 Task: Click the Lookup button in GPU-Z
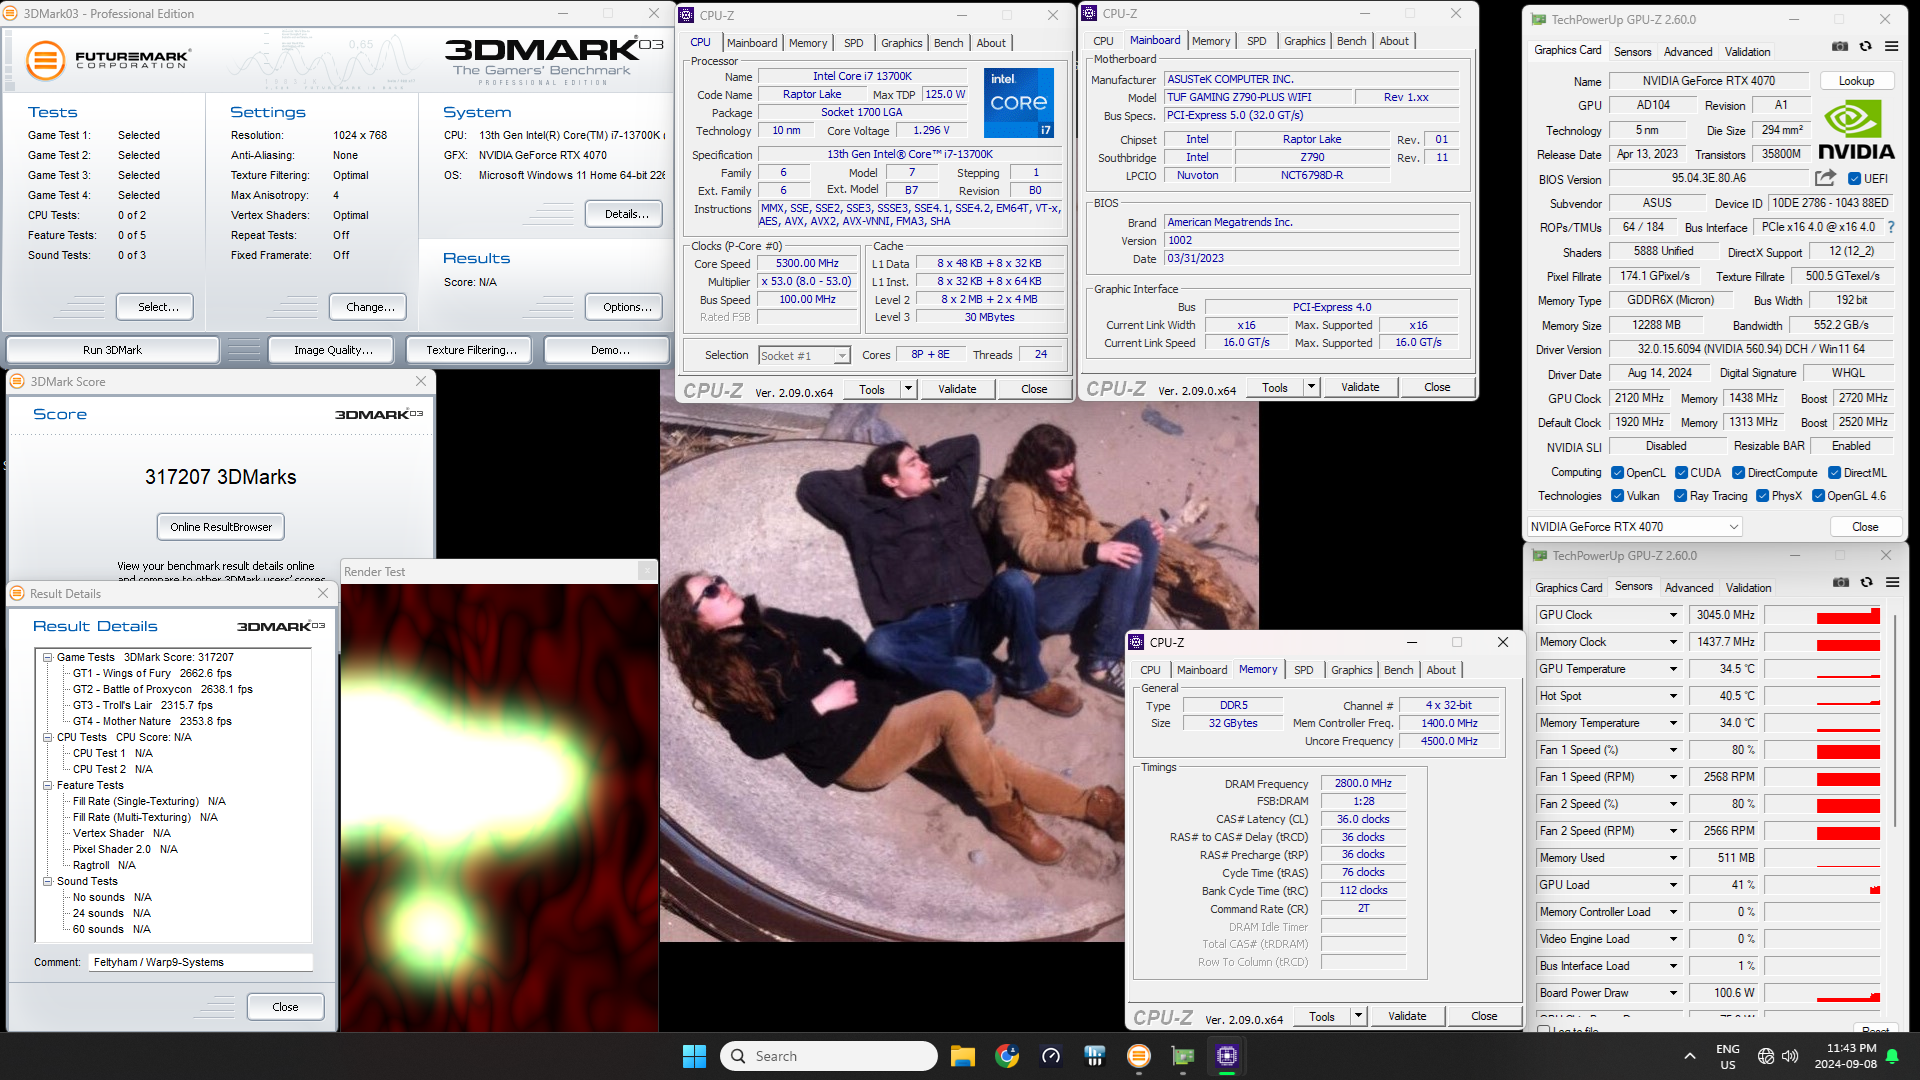tap(1856, 81)
